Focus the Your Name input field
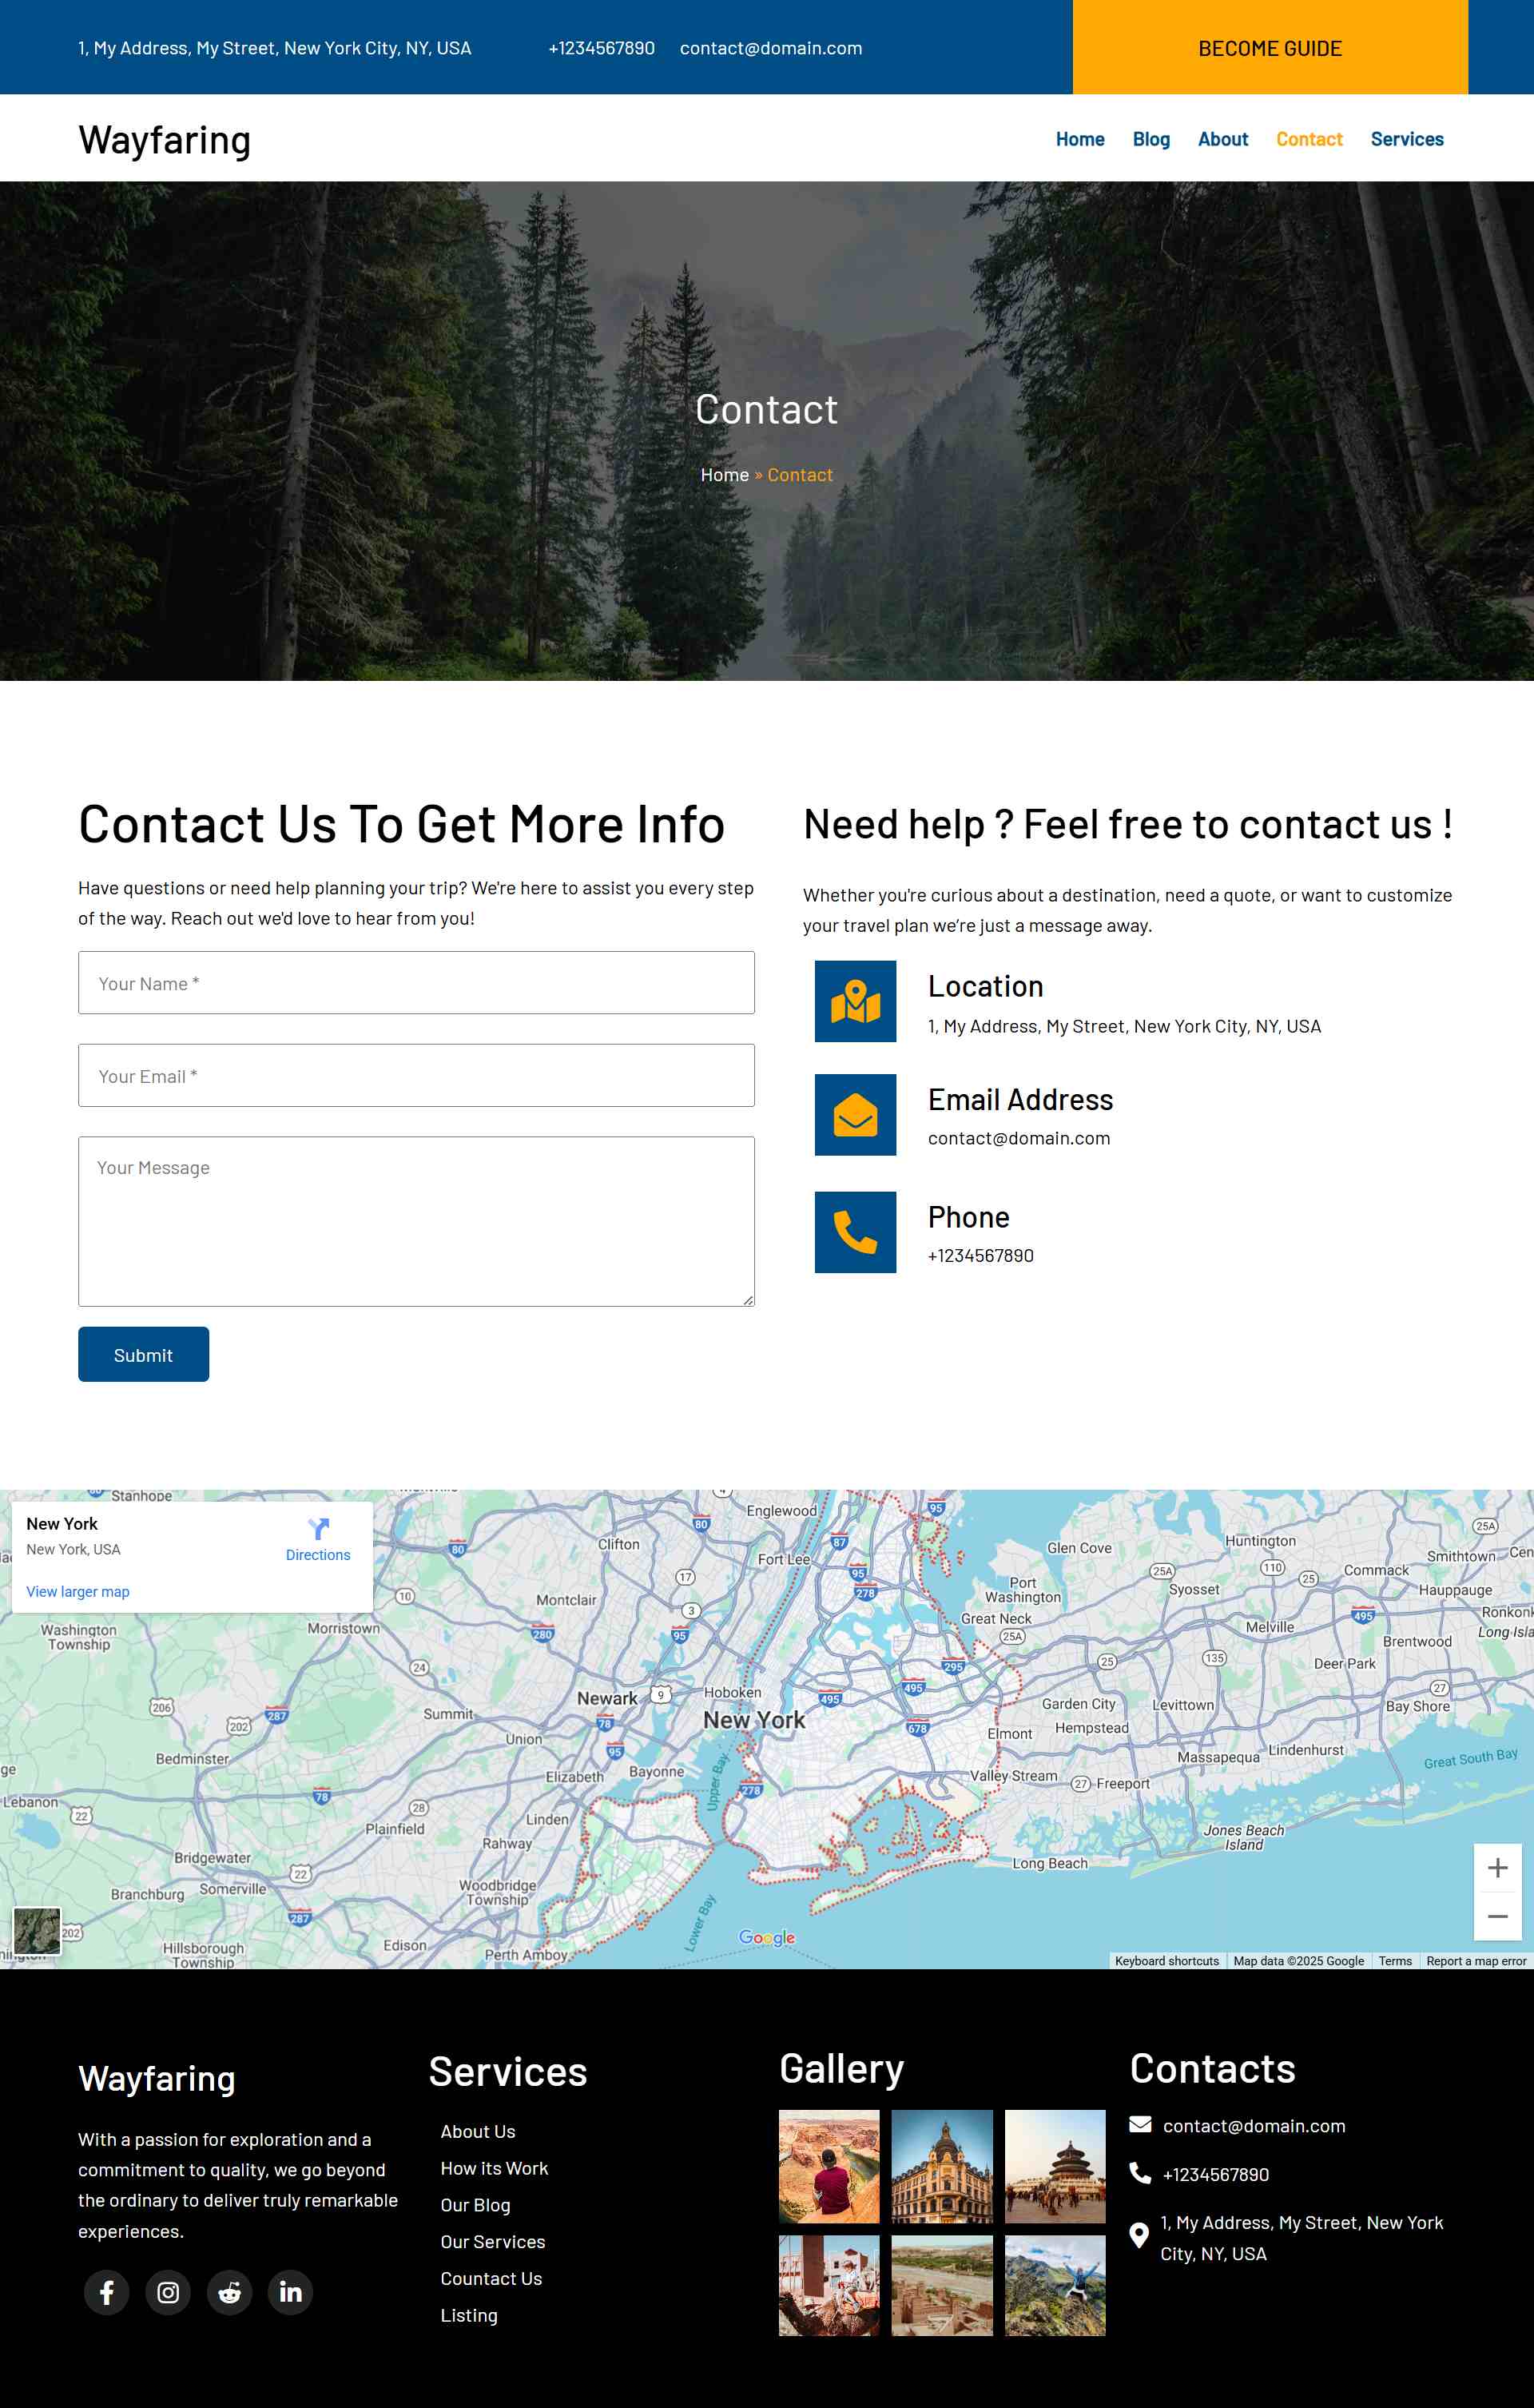The width and height of the screenshot is (1534, 2408). point(416,983)
